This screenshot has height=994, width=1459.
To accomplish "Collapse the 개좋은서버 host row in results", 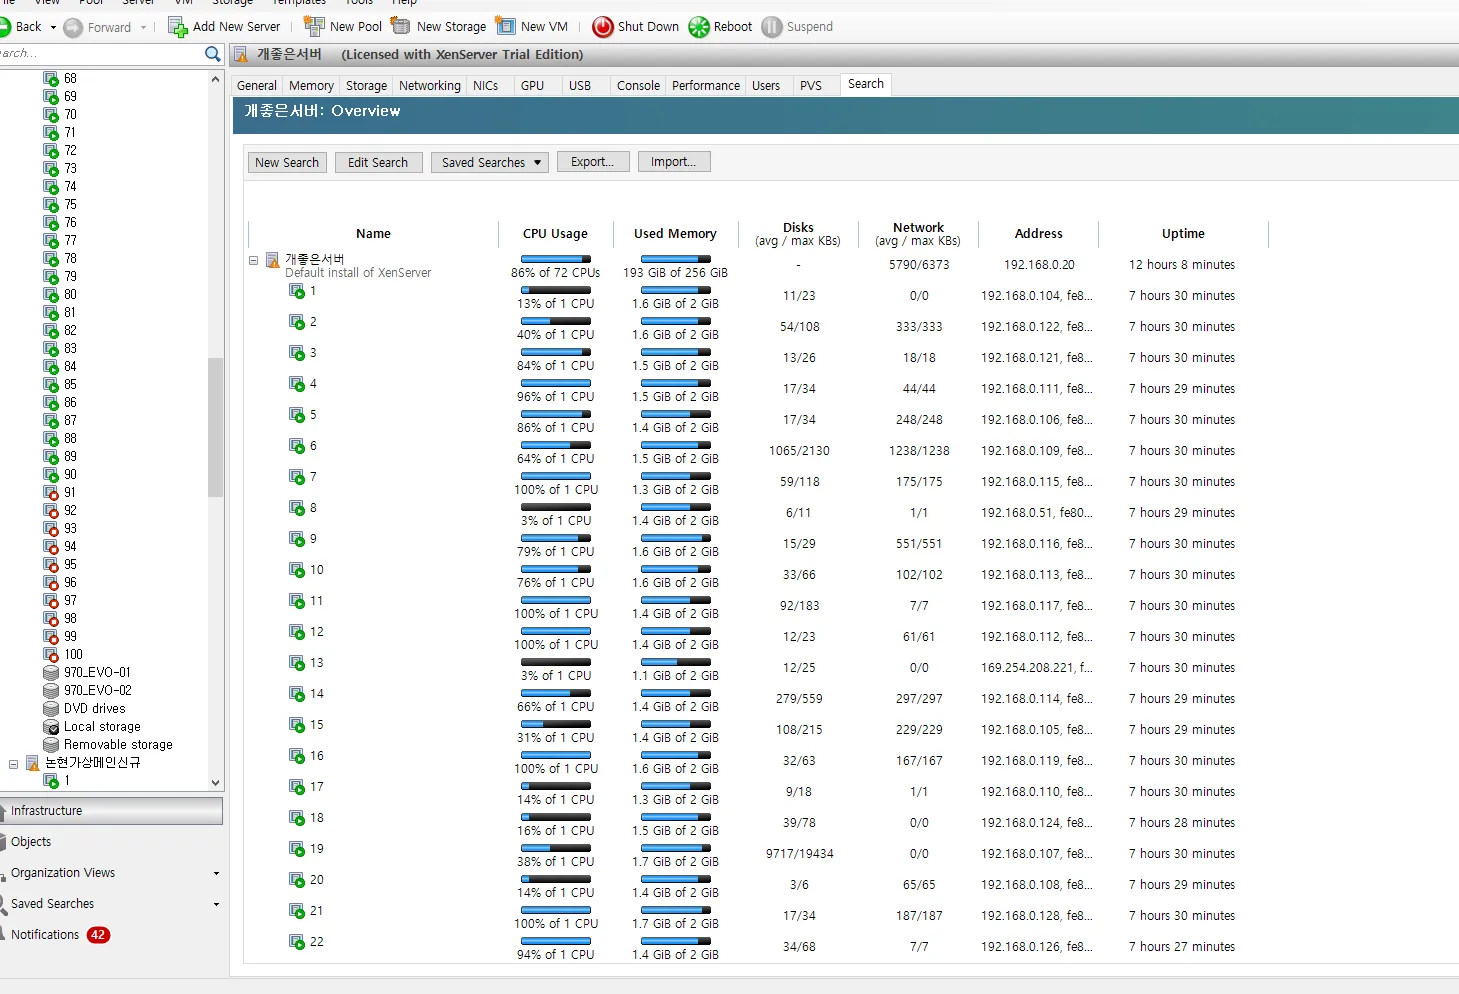I will click(x=254, y=261).
